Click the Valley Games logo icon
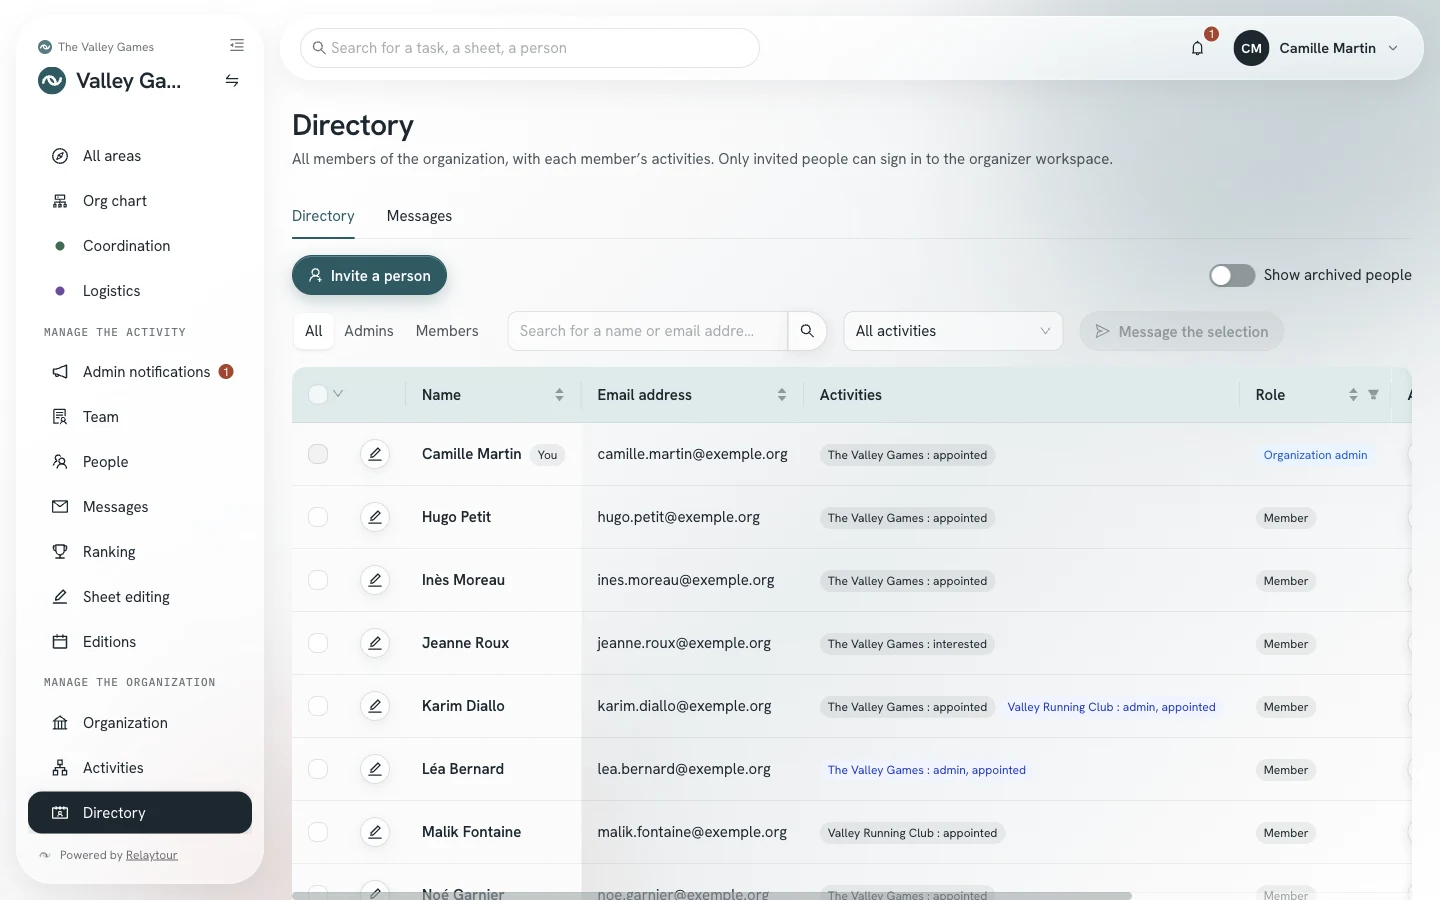Screen dimensions: 1440x900 click(x=52, y=81)
